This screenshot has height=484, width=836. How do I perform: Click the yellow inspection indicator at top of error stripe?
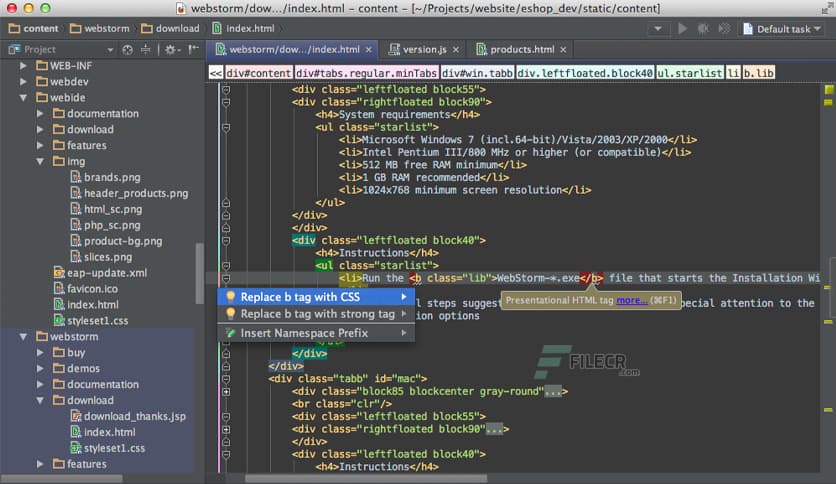pyautogui.click(x=829, y=90)
